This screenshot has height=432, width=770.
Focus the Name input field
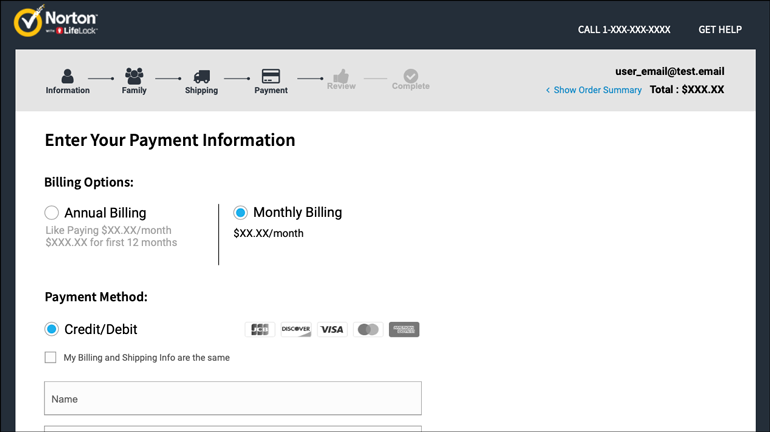click(x=233, y=398)
